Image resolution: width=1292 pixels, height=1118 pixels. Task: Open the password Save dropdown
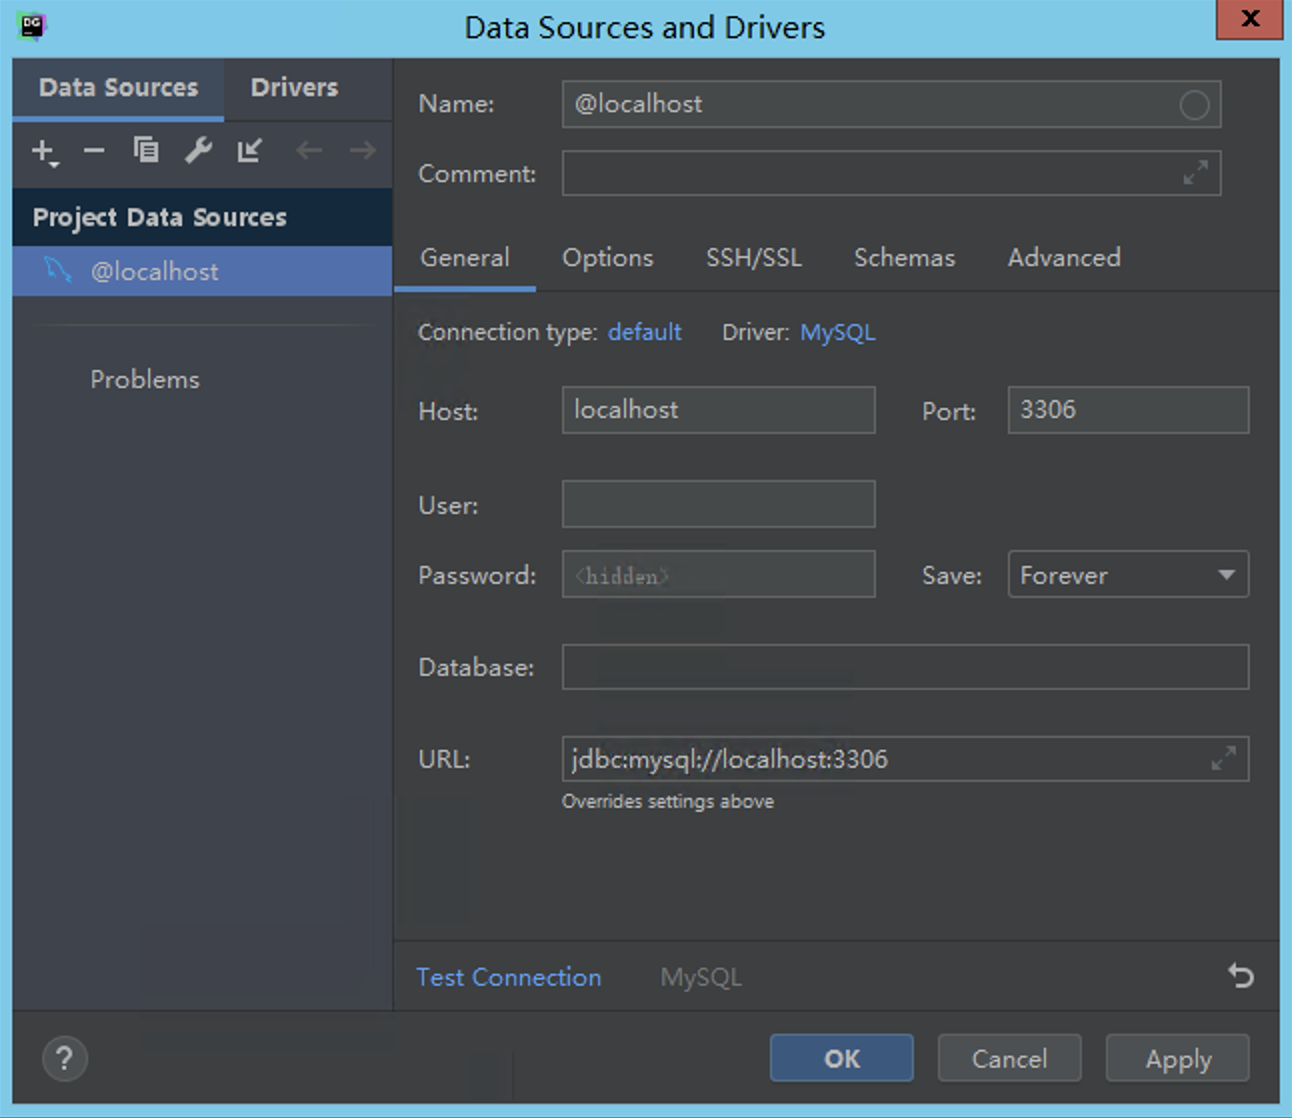click(1127, 575)
